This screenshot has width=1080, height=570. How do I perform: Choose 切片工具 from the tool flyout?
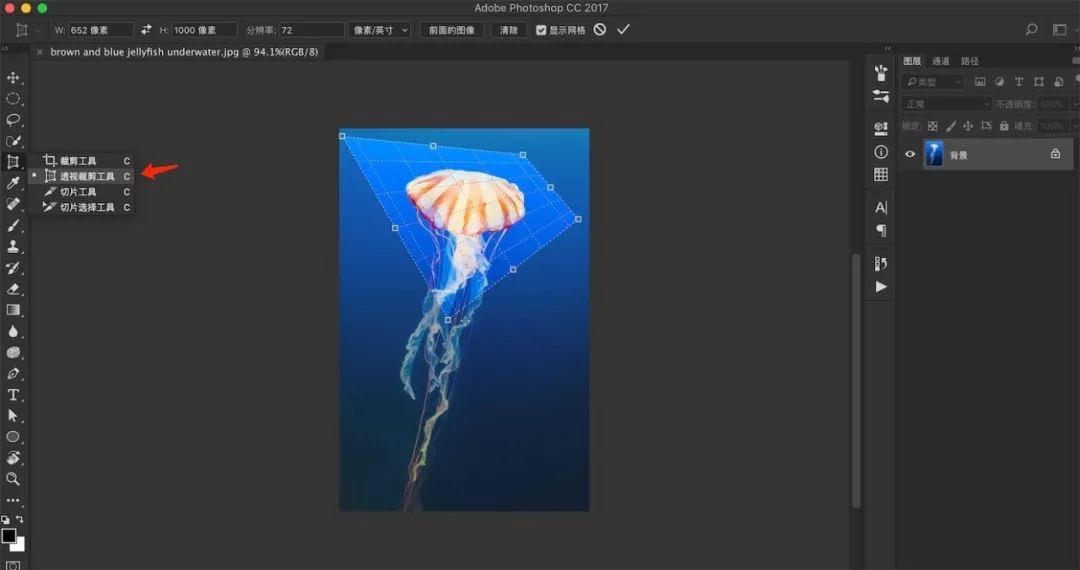78,192
